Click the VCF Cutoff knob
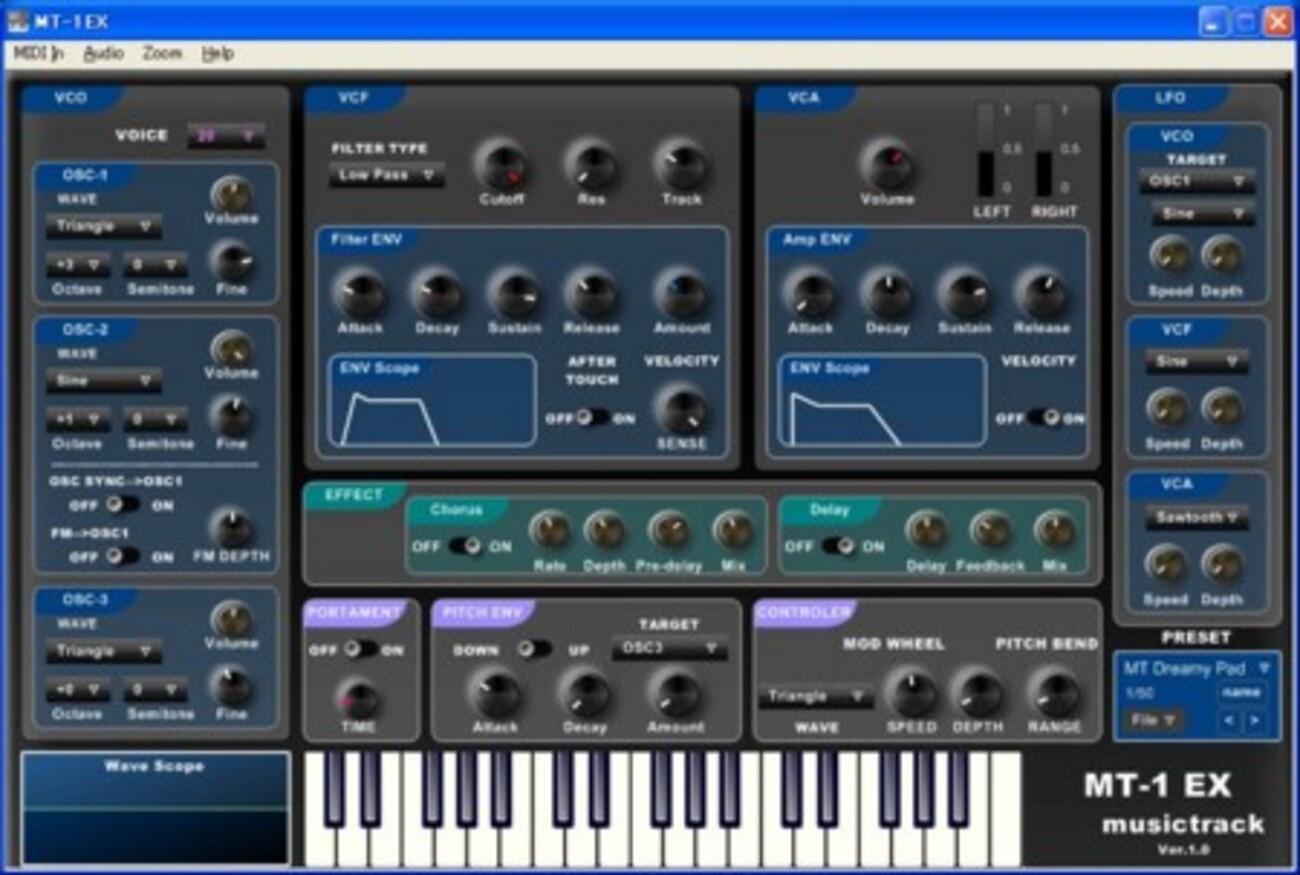 [x=500, y=163]
